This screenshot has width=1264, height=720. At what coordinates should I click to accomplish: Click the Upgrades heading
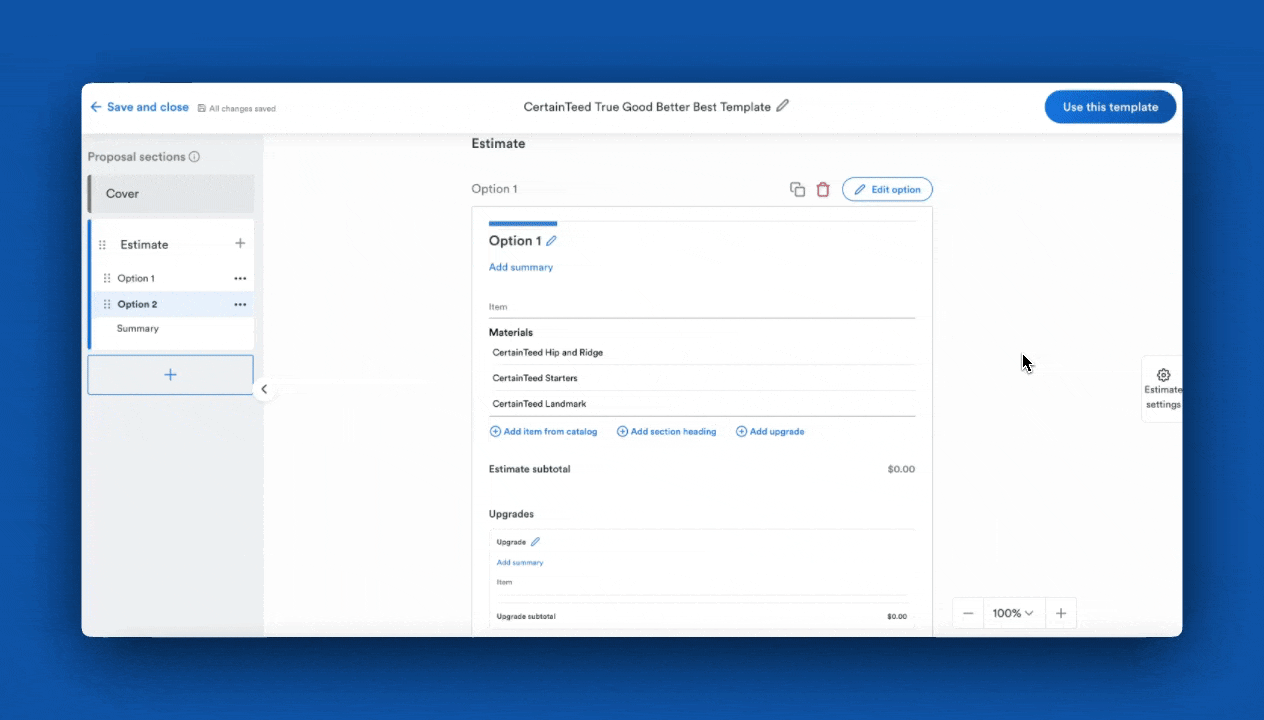click(x=511, y=514)
